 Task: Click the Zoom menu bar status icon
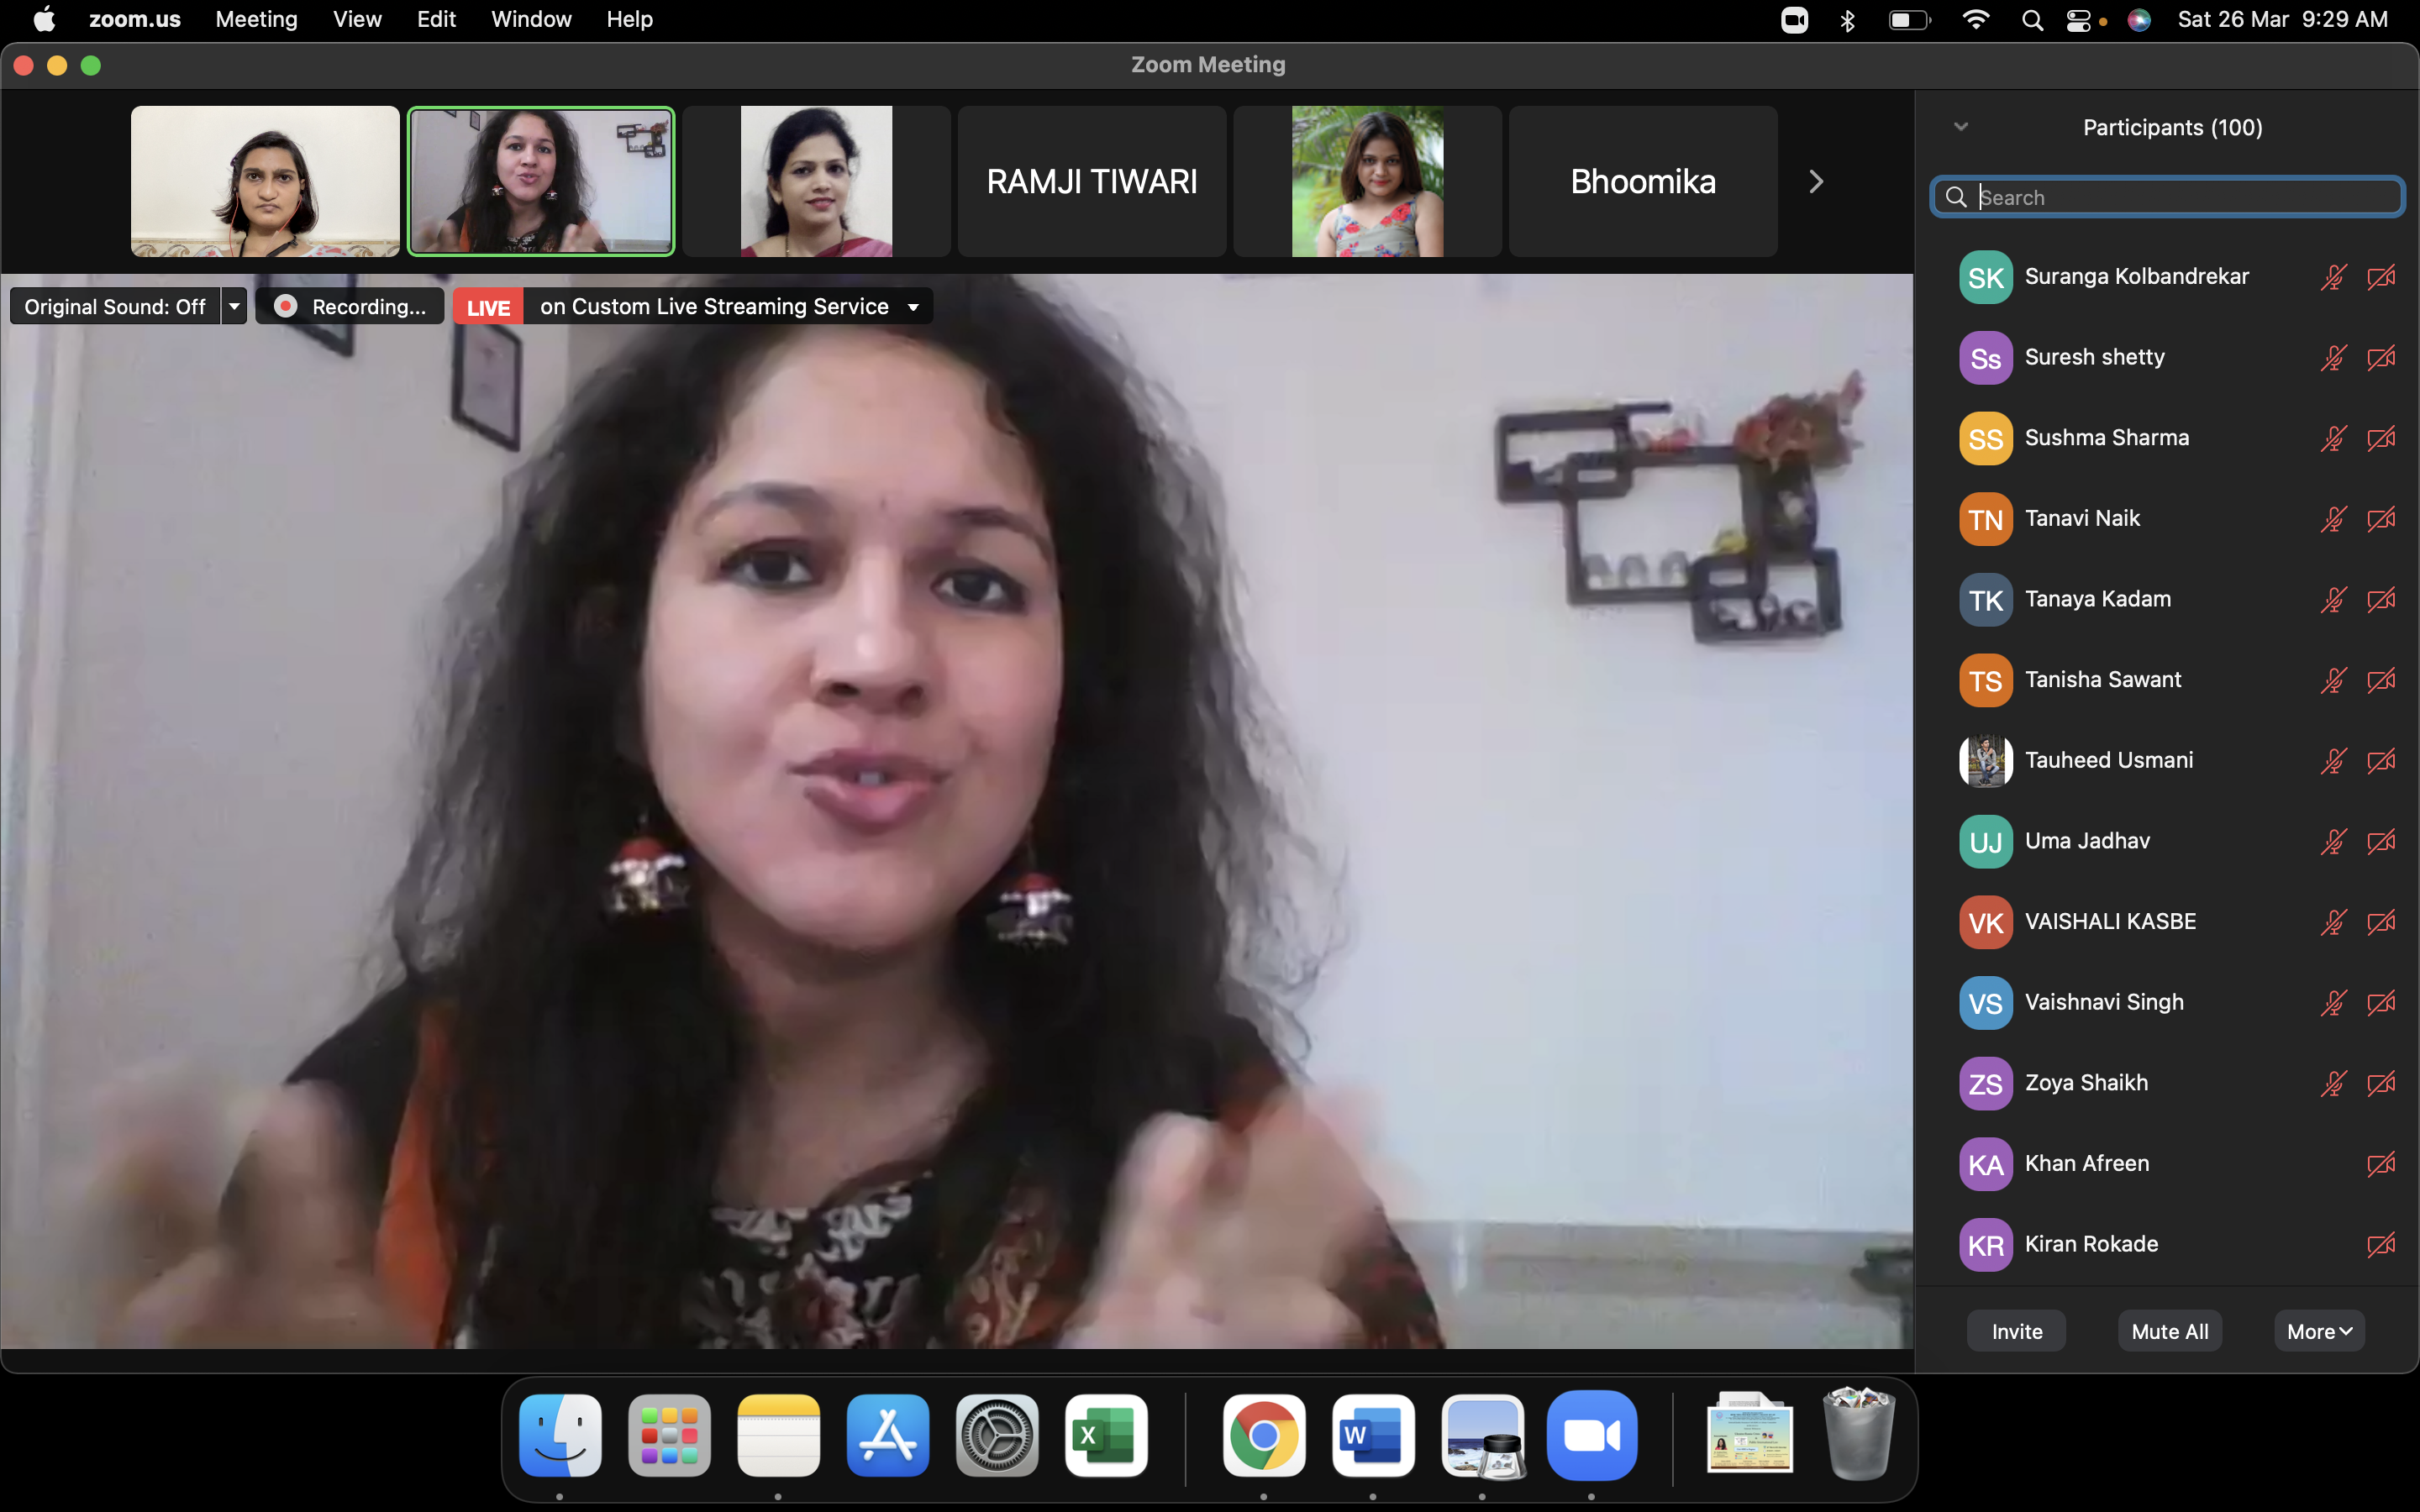click(x=1795, y=20)
